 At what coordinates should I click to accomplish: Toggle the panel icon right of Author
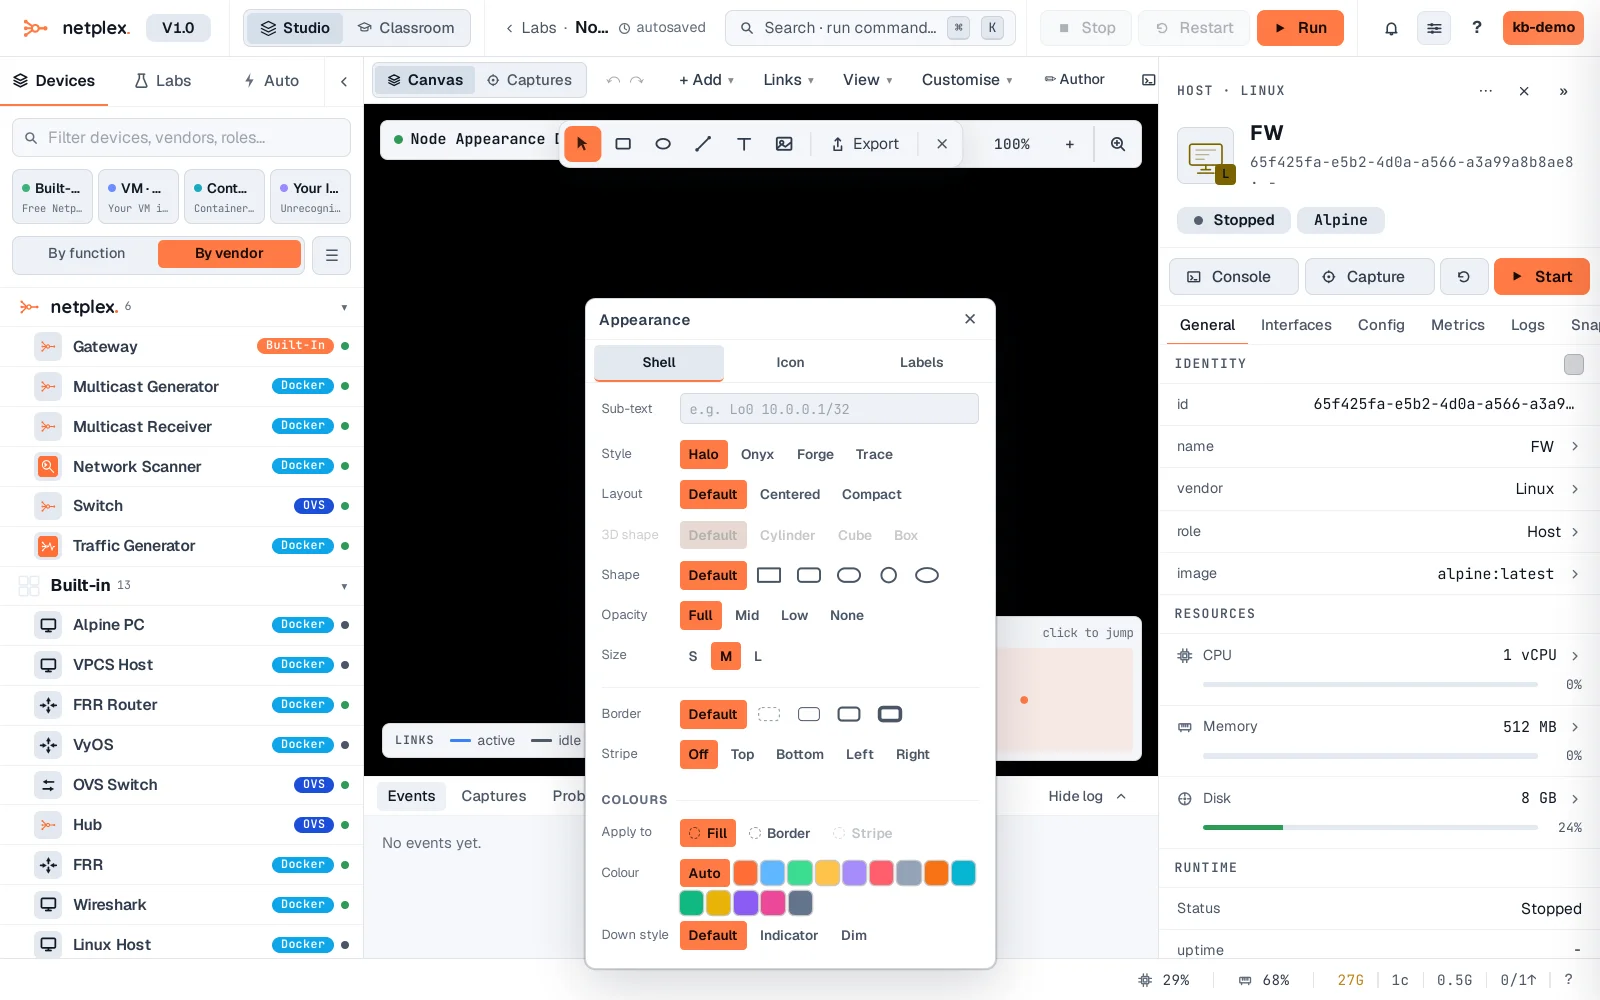tap(1149, 80)
